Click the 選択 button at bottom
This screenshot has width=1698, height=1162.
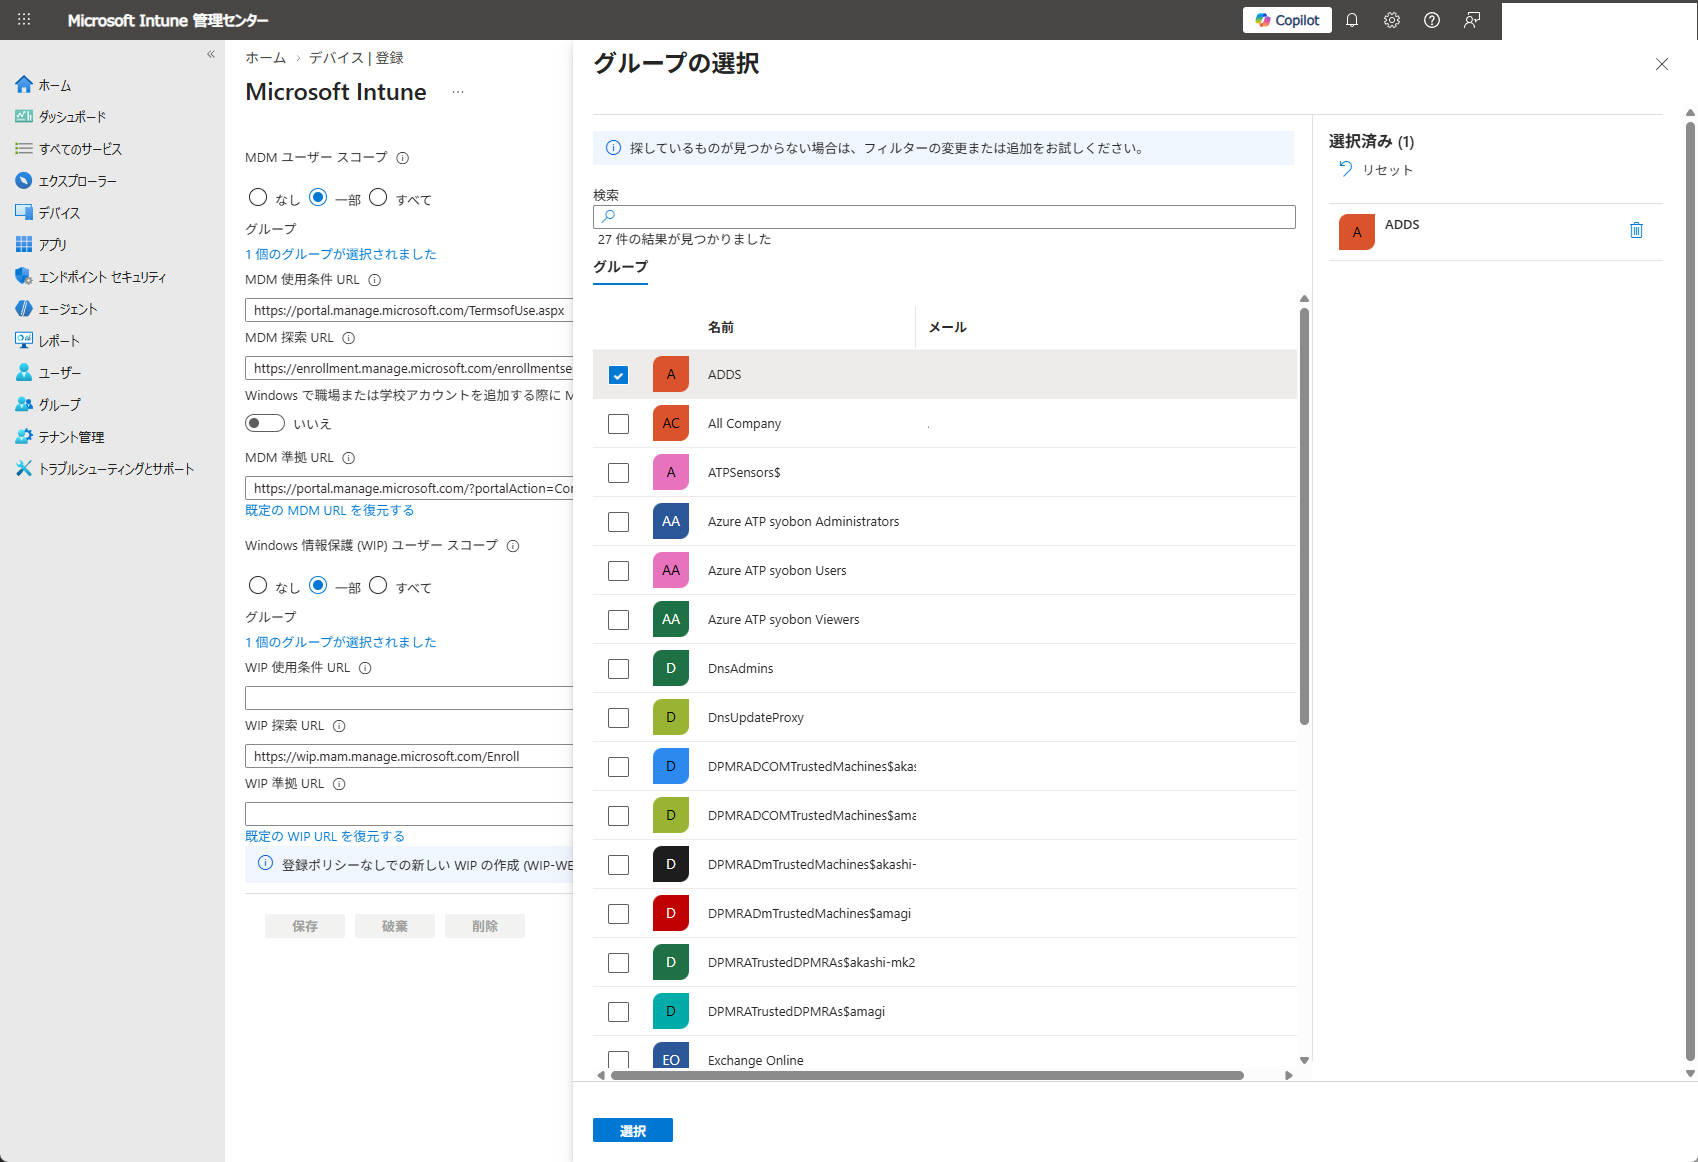[633, 1129]
